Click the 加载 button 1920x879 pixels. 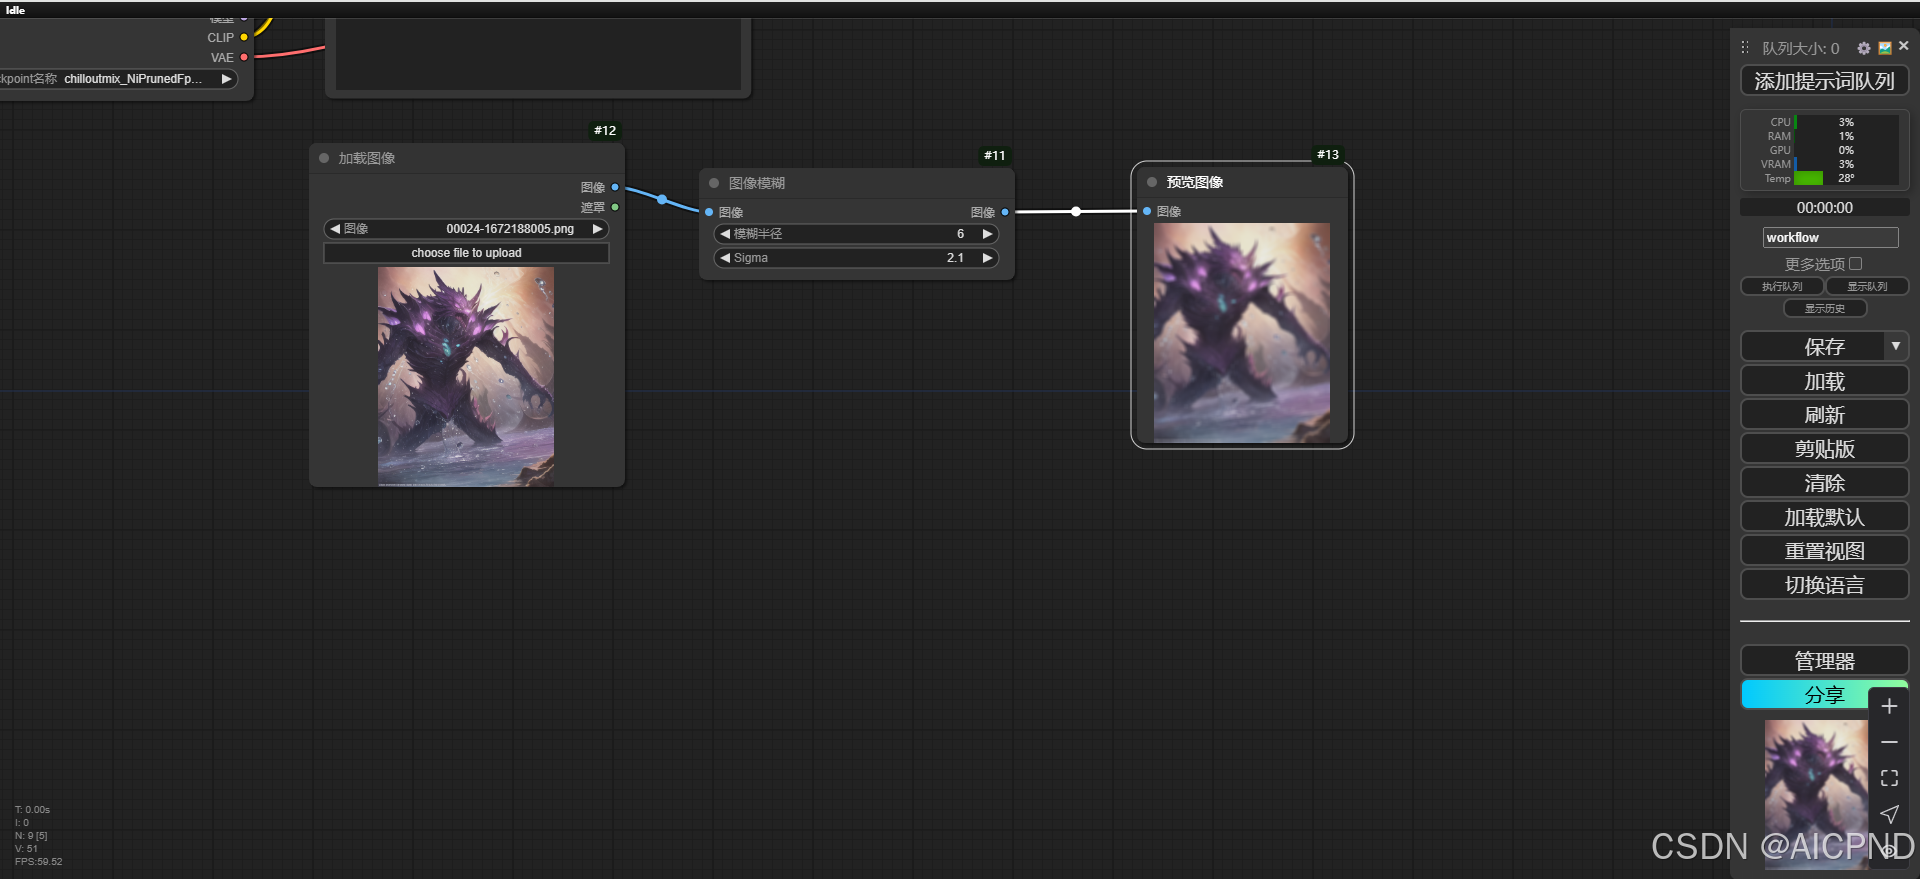[x=1824, y=381]
